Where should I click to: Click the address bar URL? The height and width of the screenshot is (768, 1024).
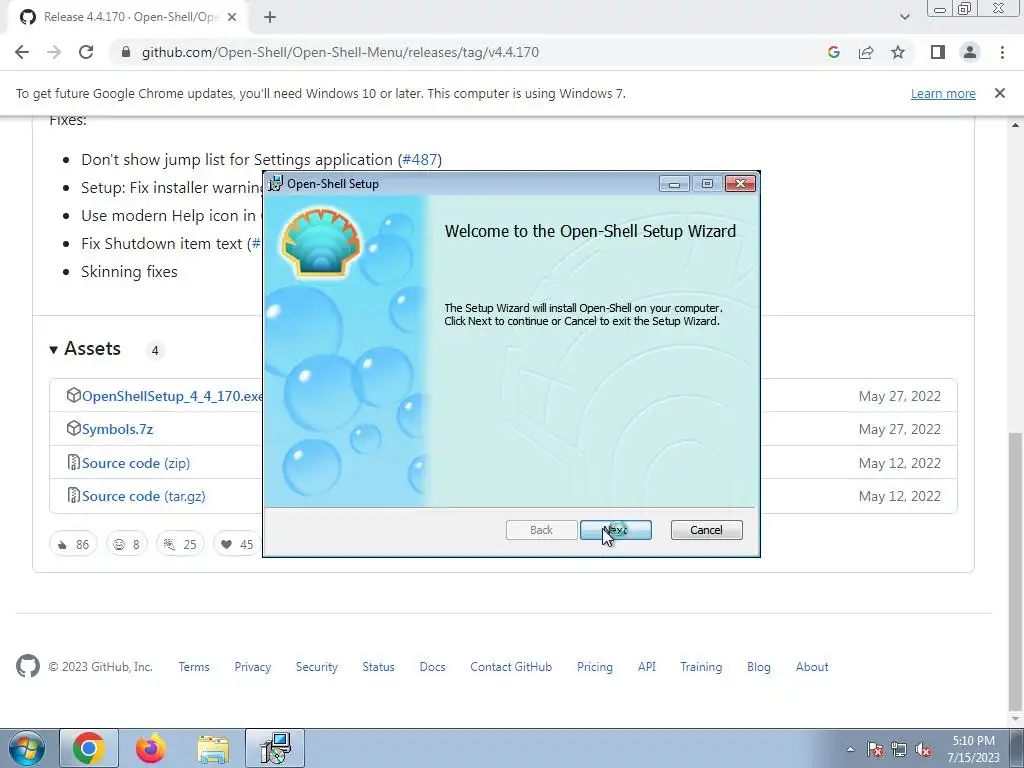(340, 52)
